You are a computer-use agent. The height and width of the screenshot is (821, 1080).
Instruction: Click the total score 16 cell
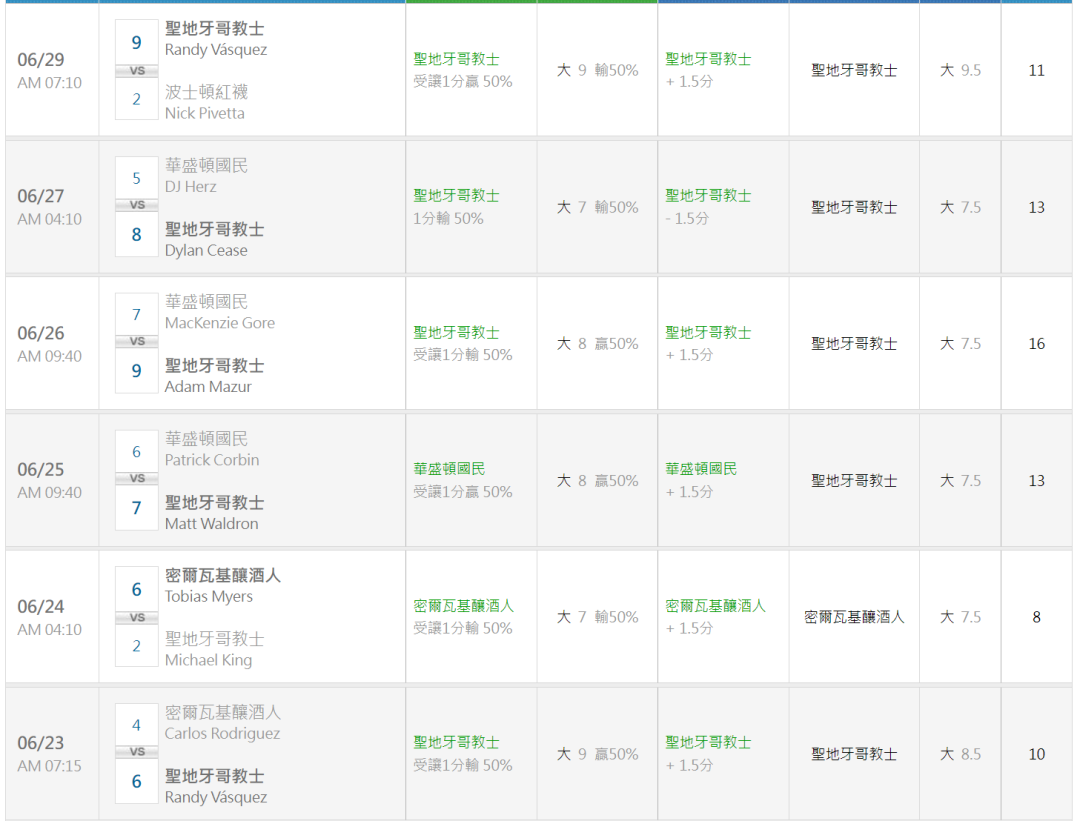(1036, 344)
